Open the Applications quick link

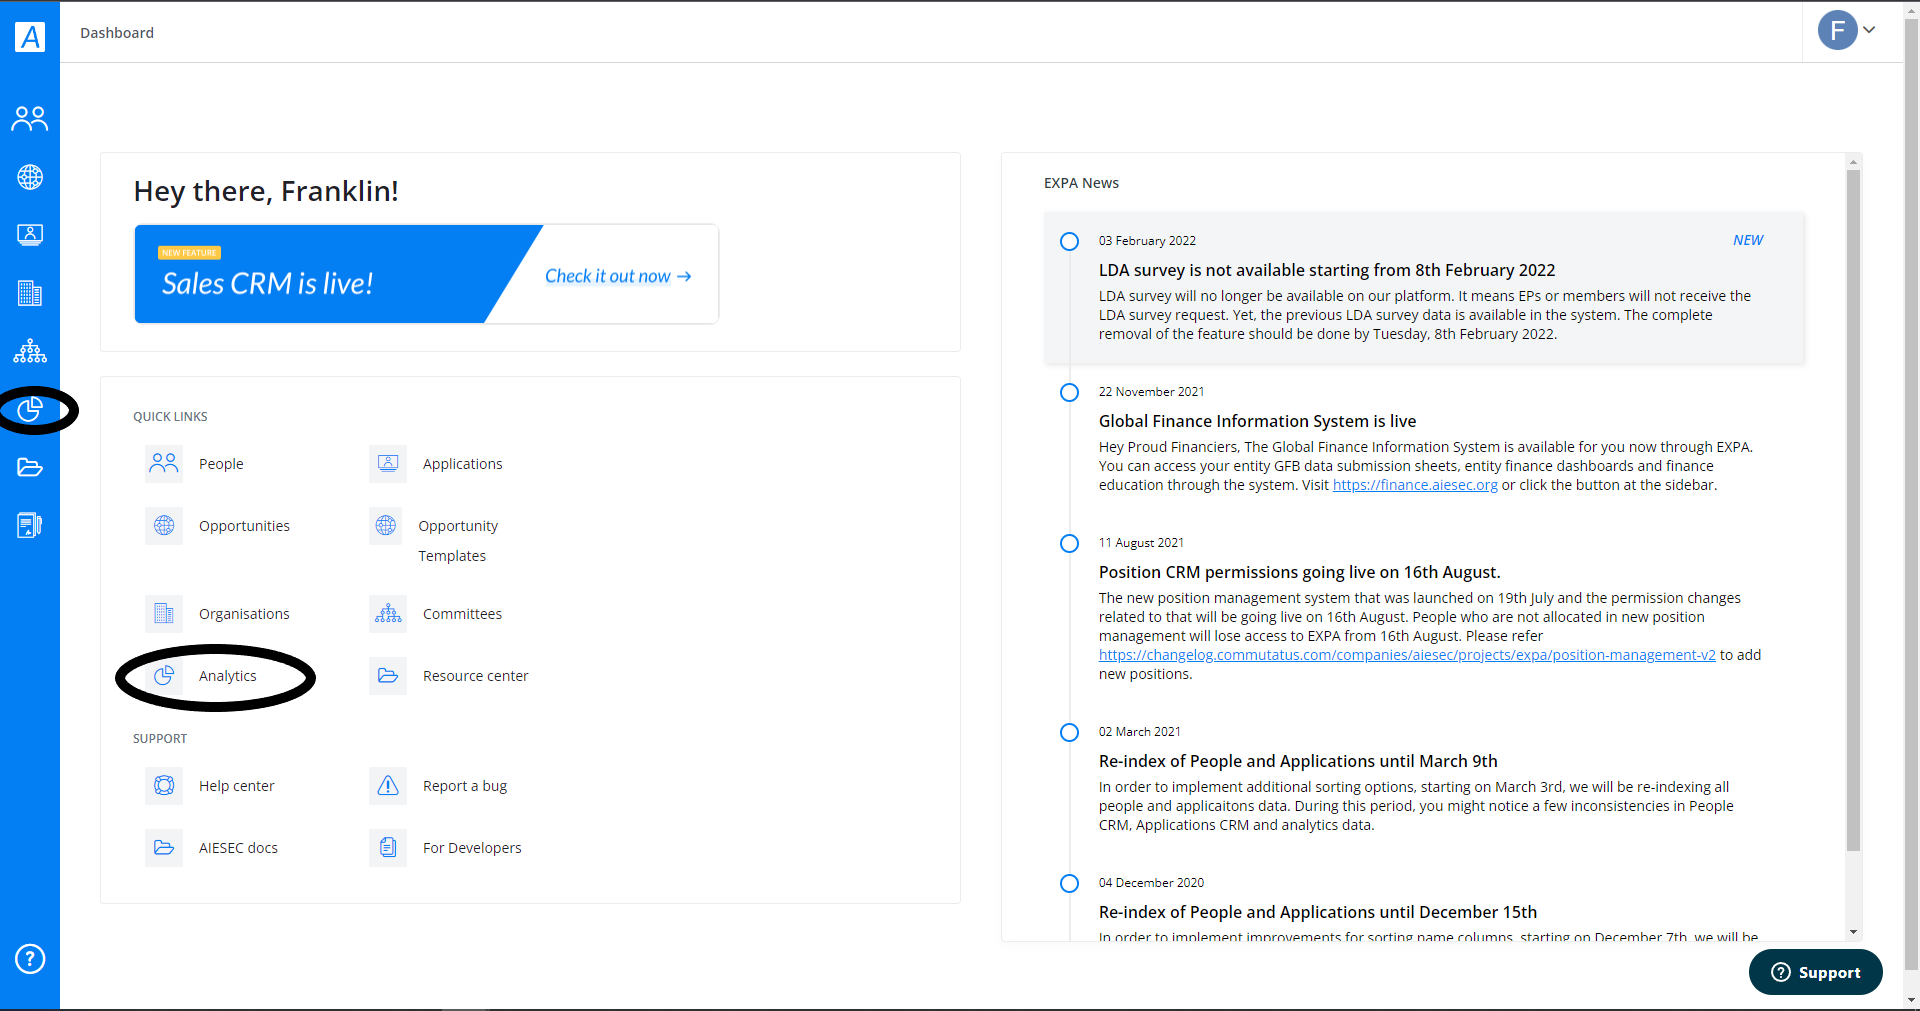click(x=463, y=464)
